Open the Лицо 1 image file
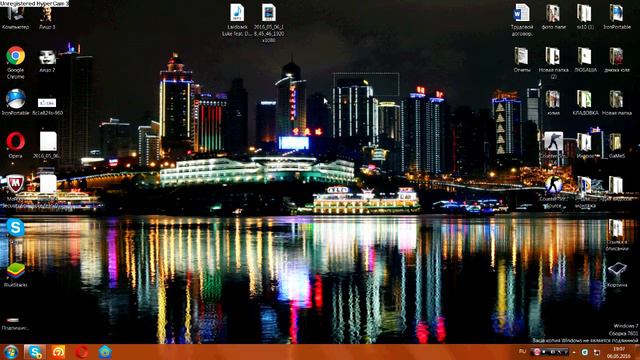Screen dimensions: 640x360 pyautogui.click(x=47, y=17)
